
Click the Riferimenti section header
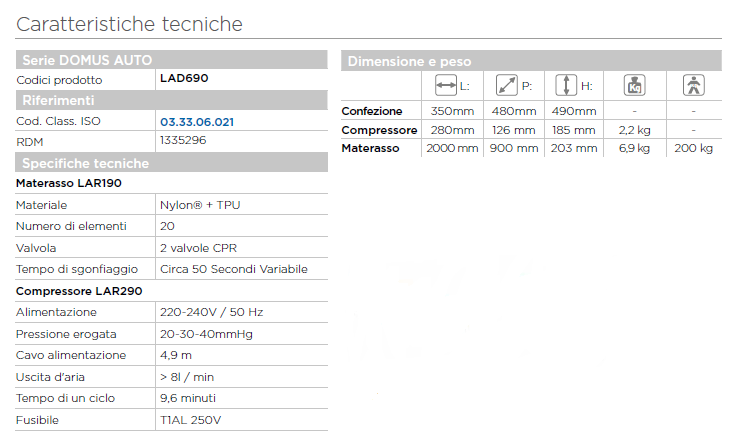coord(58,100)
